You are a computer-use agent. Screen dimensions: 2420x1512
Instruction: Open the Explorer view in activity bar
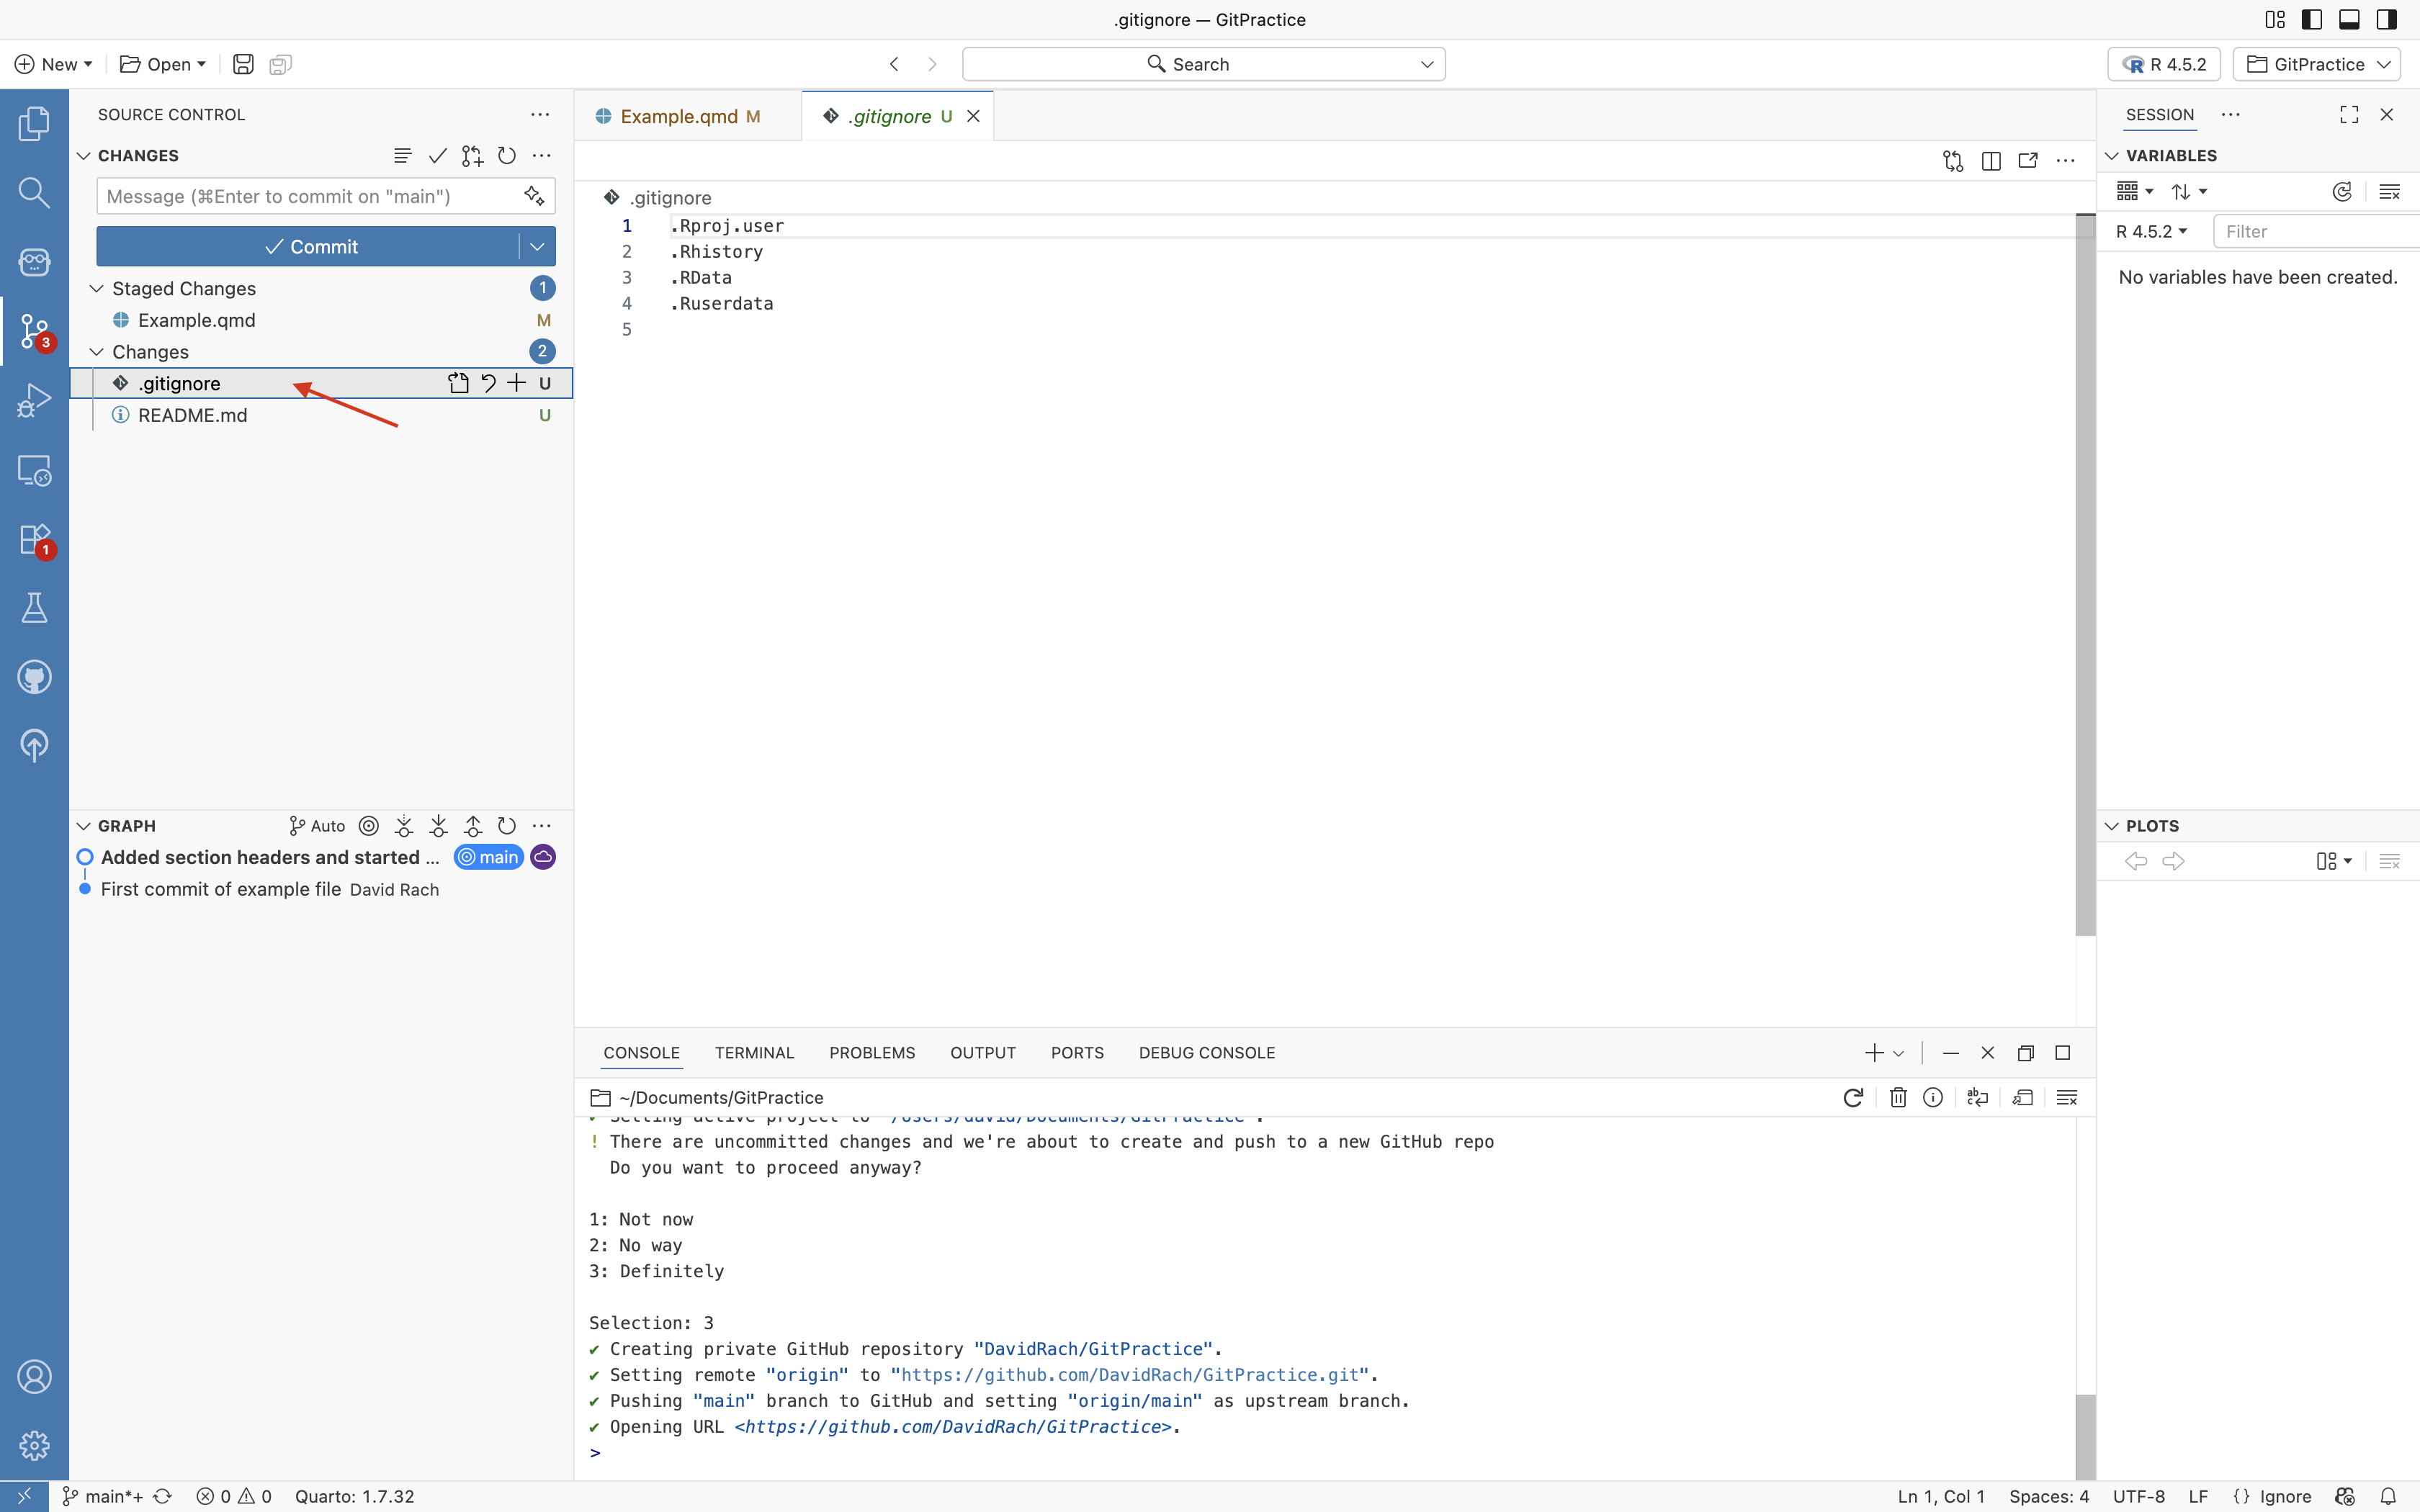click(x=34, y=124)
